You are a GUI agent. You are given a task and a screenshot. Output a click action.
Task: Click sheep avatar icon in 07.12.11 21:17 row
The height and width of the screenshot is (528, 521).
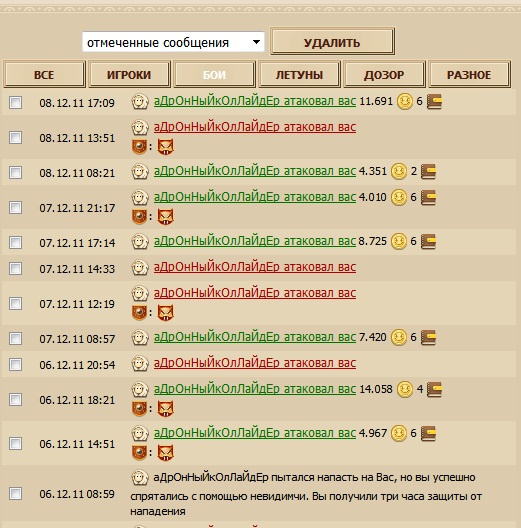pos(140,198)
